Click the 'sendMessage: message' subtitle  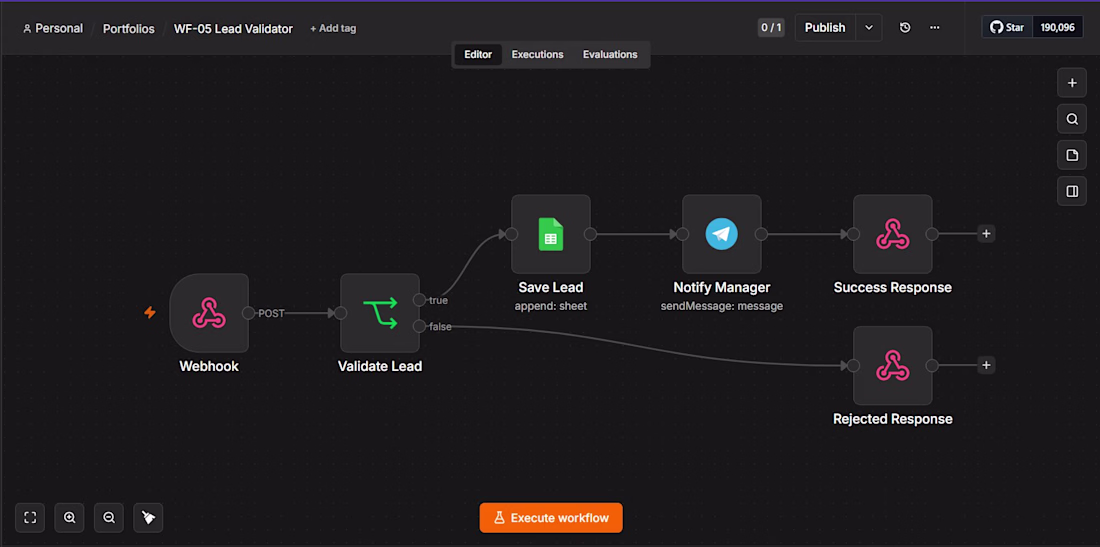click(x=722, y=306)
